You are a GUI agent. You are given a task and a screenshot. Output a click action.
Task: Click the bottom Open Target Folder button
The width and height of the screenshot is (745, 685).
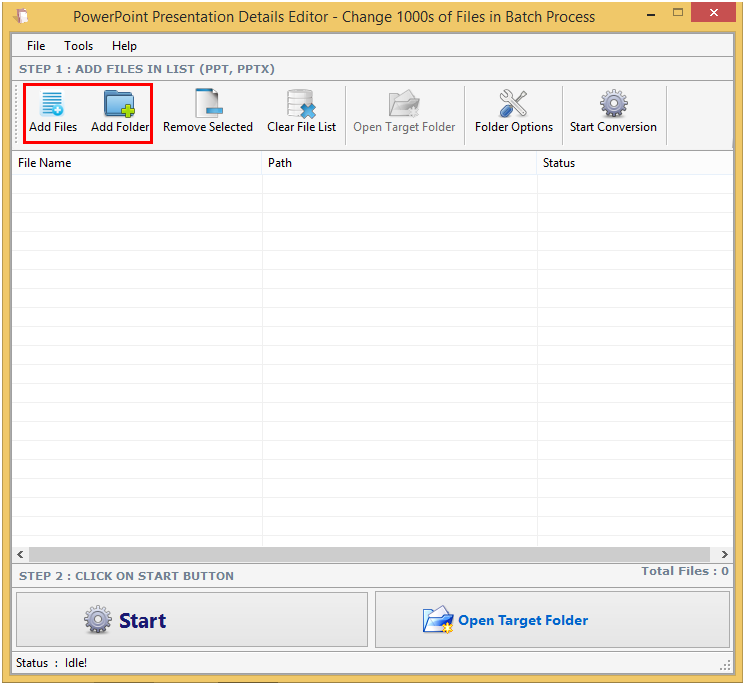click(552, 619)
